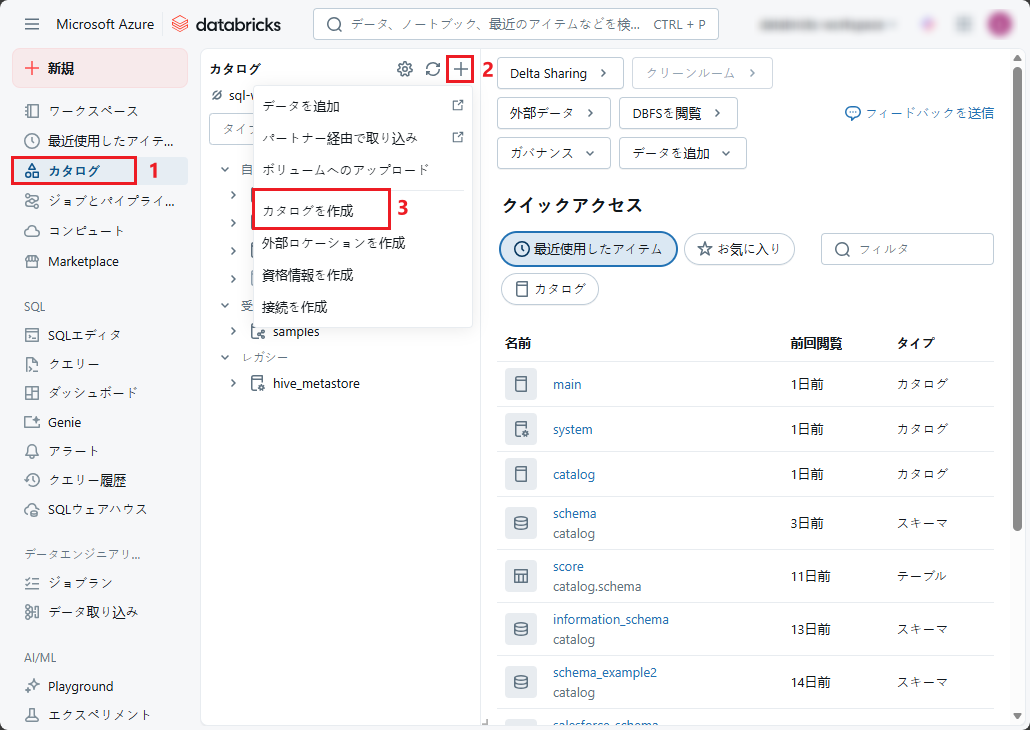Expand the hive_metastore tree node
Viewport: 1030px width, 730px height.
point(233,383)
